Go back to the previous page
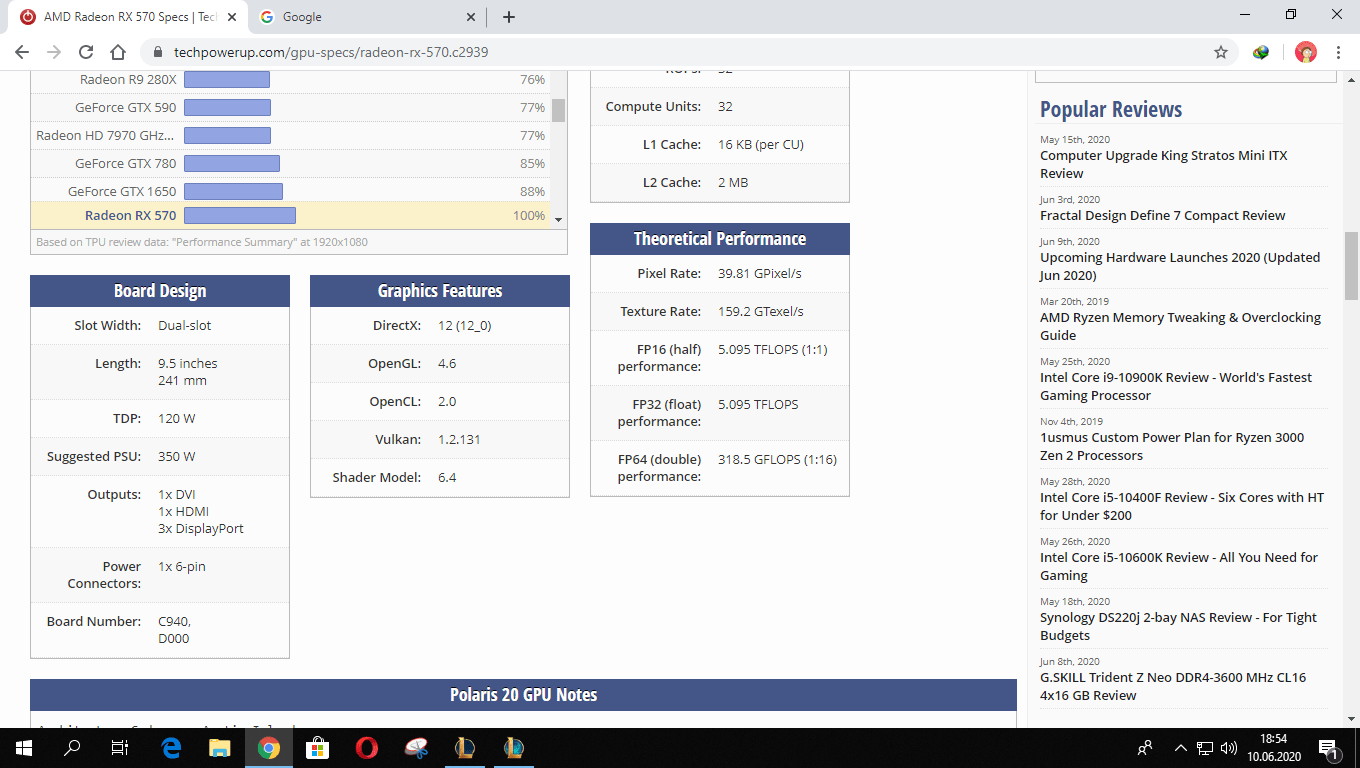This screenshot has width=1360, height=768. (22, 52)
